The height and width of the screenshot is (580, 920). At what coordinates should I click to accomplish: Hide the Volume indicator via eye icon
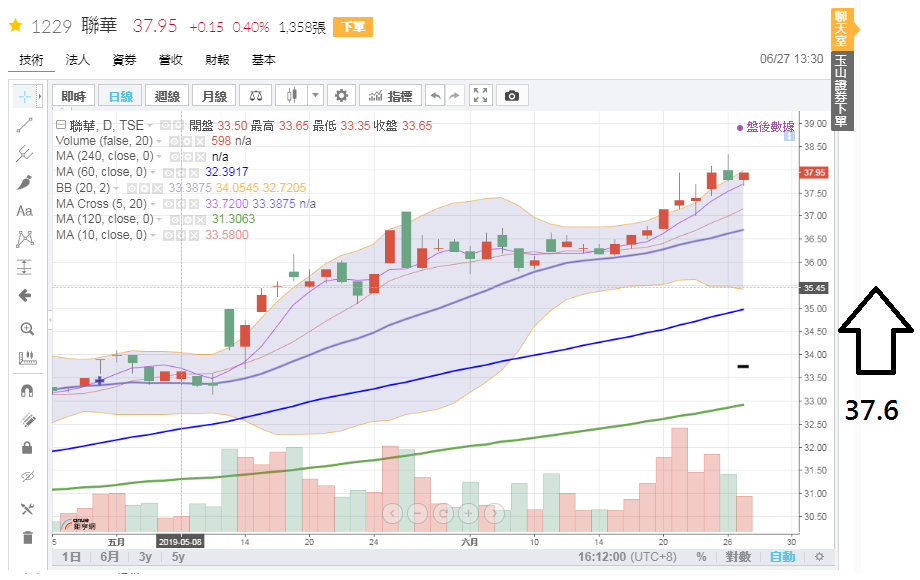click(x=174, y=141)
